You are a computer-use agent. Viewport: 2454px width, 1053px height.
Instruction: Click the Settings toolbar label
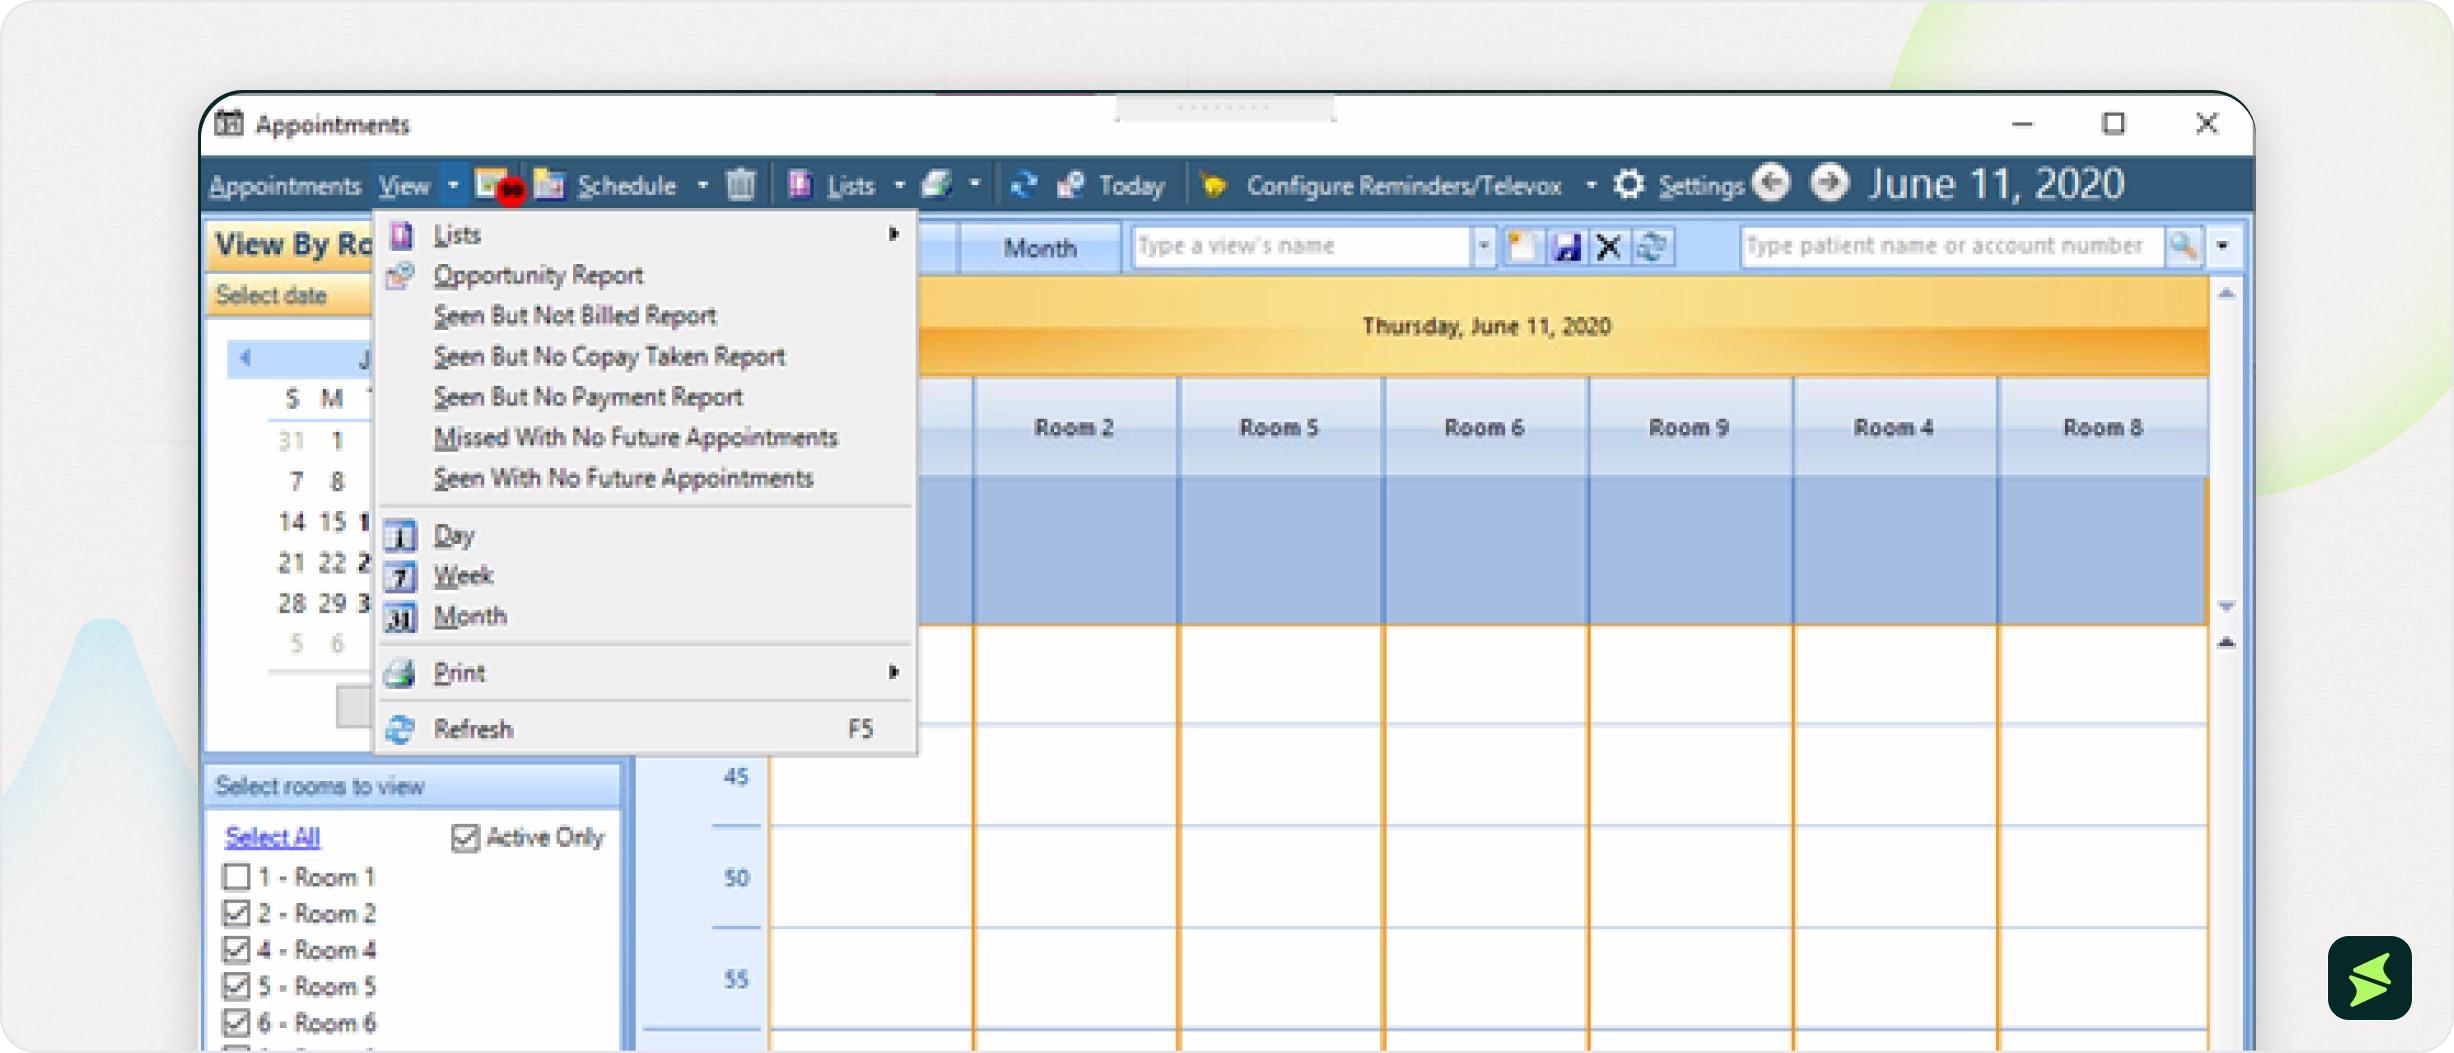point(1701,186)
